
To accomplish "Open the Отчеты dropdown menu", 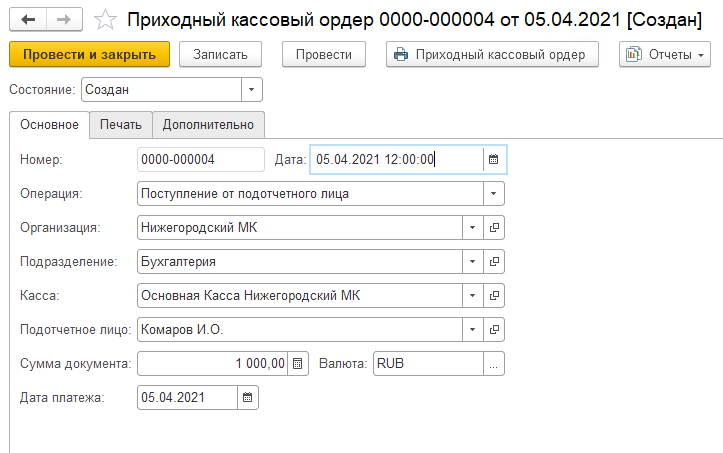I will coord(664,55).
